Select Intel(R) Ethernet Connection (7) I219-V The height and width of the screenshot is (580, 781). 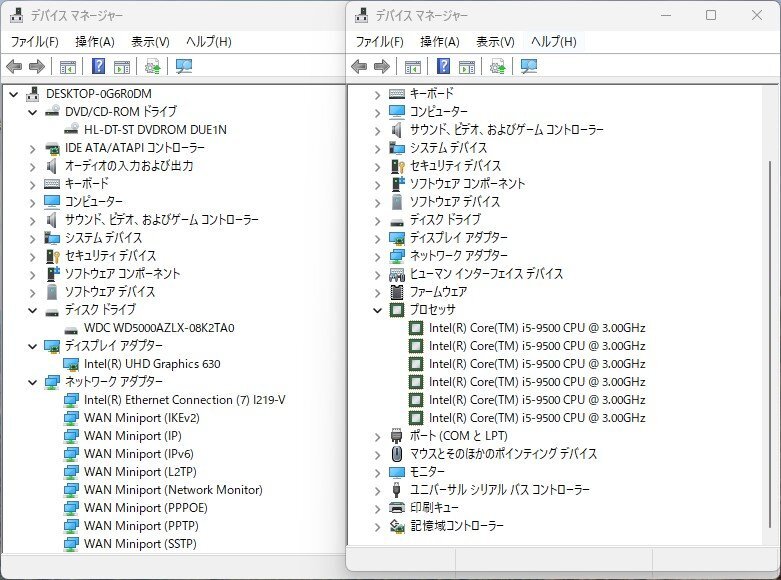click(x=184, y=400)
